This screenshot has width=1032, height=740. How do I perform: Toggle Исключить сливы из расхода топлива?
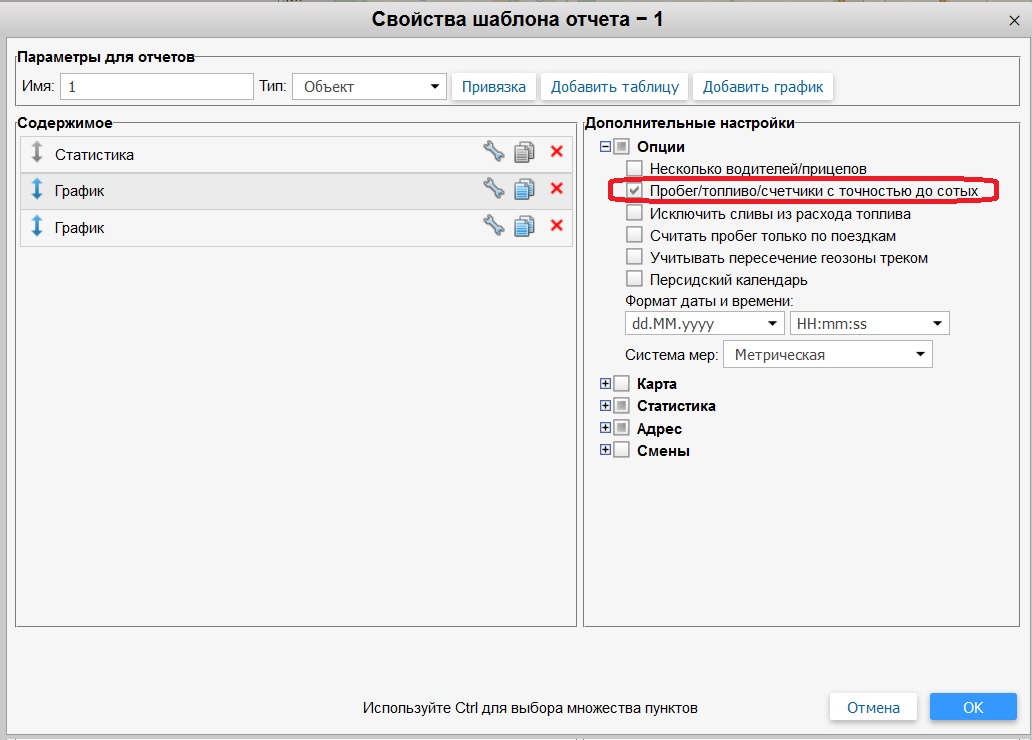[x=634, y=213]
